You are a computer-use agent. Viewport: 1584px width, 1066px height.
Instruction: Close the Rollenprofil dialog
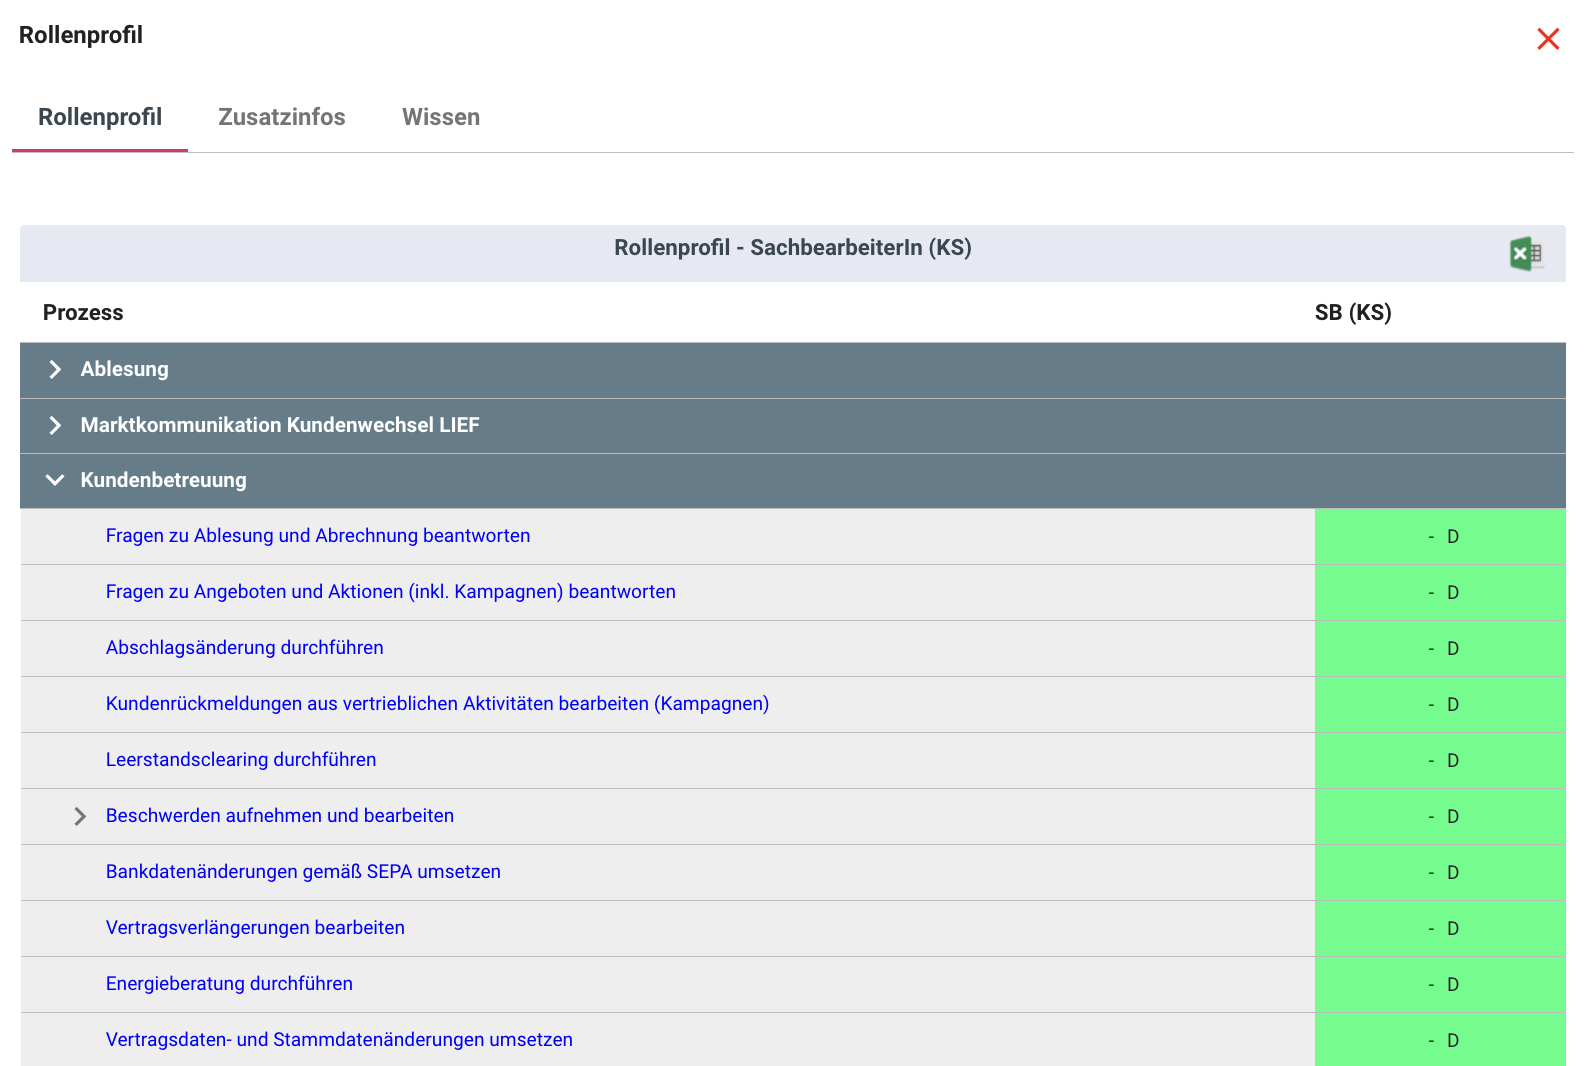1547,39
